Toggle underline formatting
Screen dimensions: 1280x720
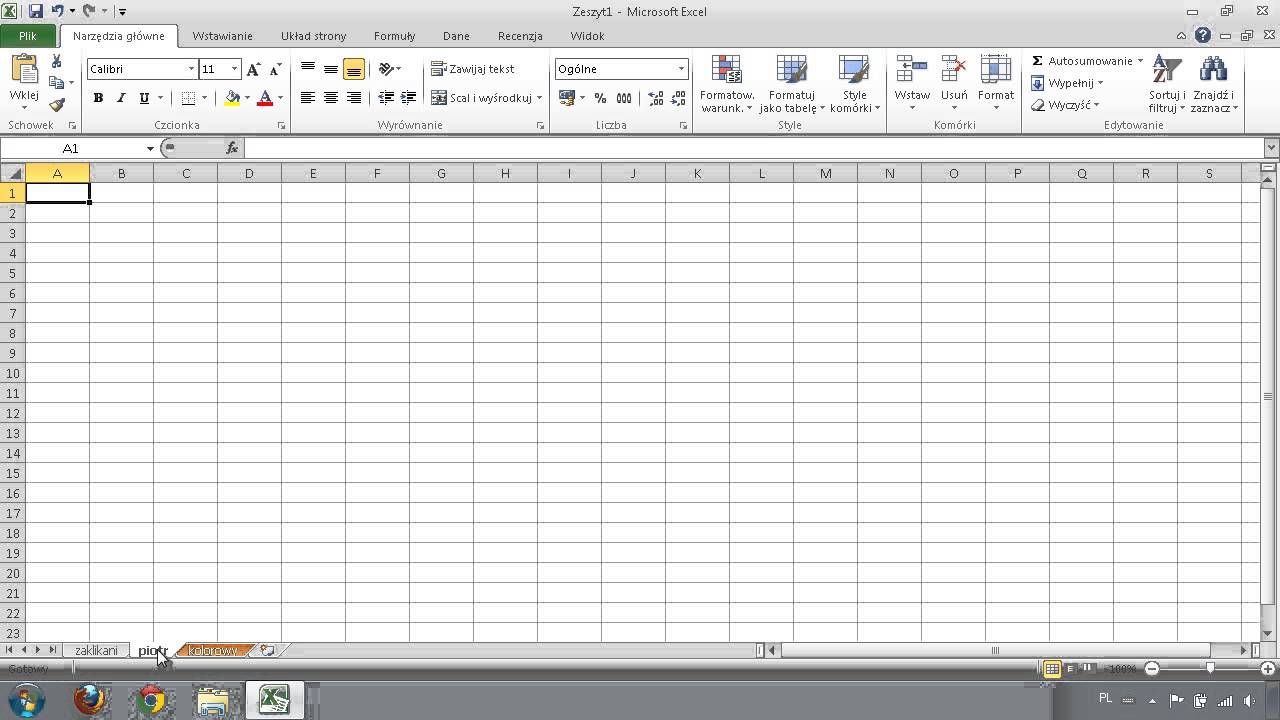tap(144, 98)
